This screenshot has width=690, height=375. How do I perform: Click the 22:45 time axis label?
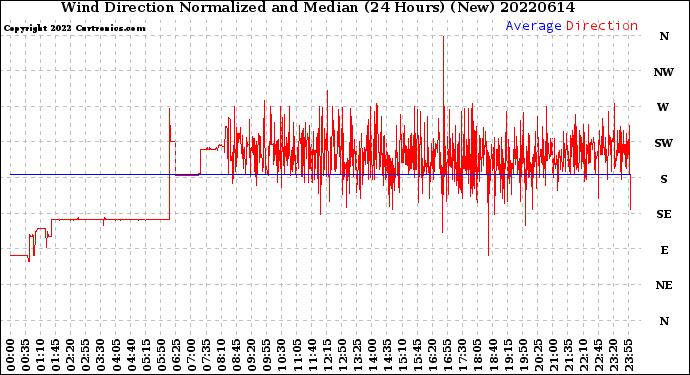click(x=598, y=355)
